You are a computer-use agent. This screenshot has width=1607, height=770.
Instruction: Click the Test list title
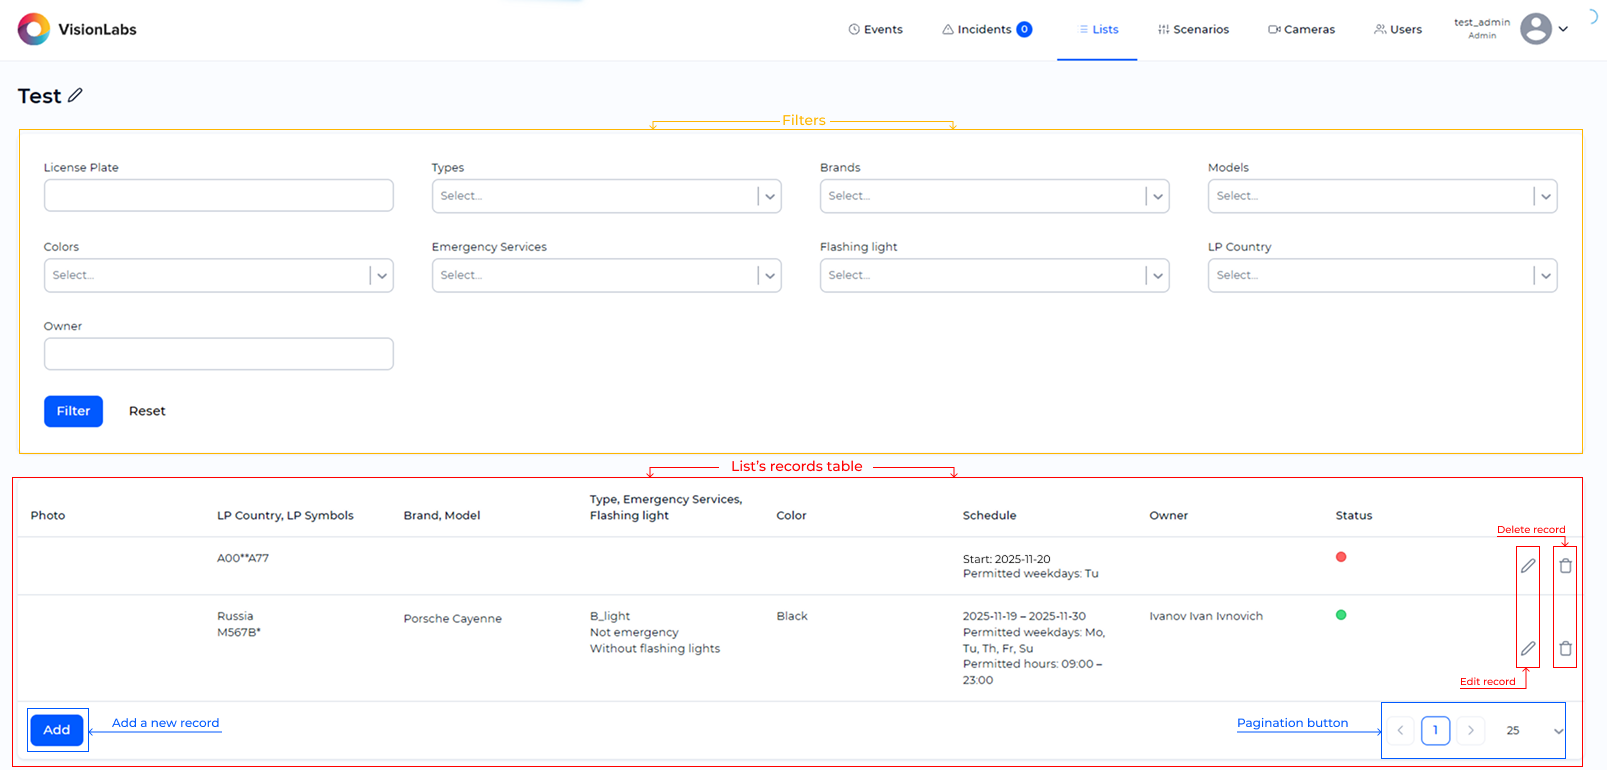coord(40,96)
